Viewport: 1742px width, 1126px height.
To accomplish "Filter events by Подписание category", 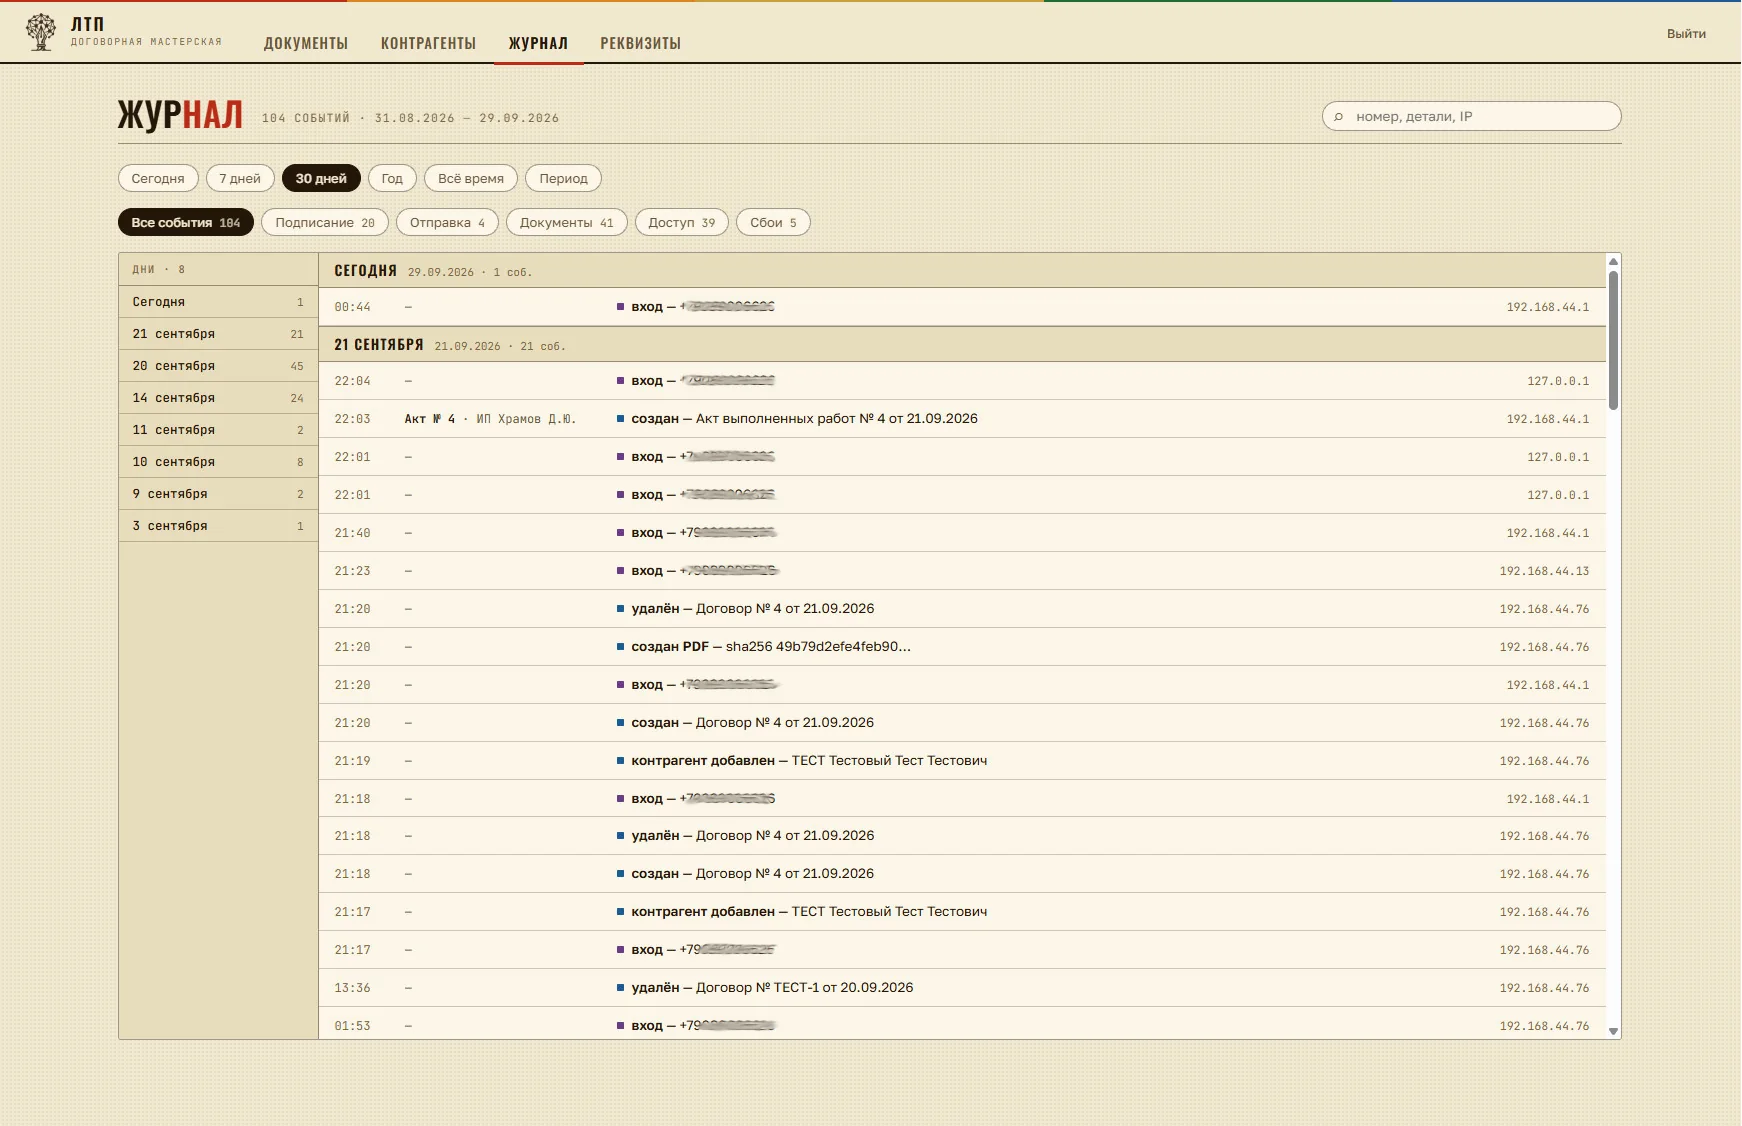I will 325,222.
